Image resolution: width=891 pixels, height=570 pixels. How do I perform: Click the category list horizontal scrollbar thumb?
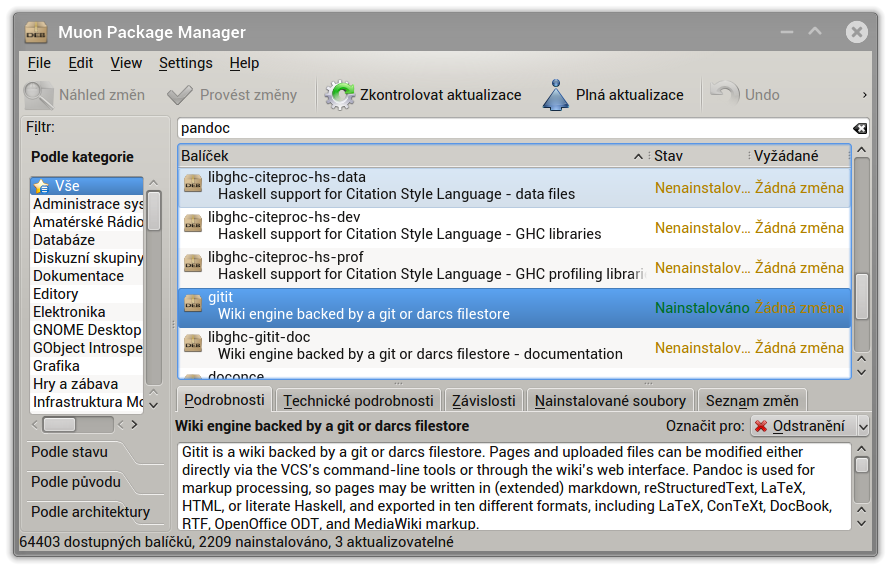point(59,425)
